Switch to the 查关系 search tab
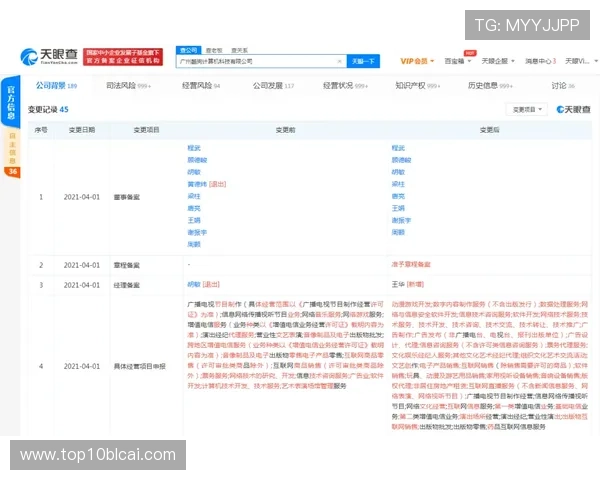This screenshot has width=600, height=480. [x=240, y=50]
